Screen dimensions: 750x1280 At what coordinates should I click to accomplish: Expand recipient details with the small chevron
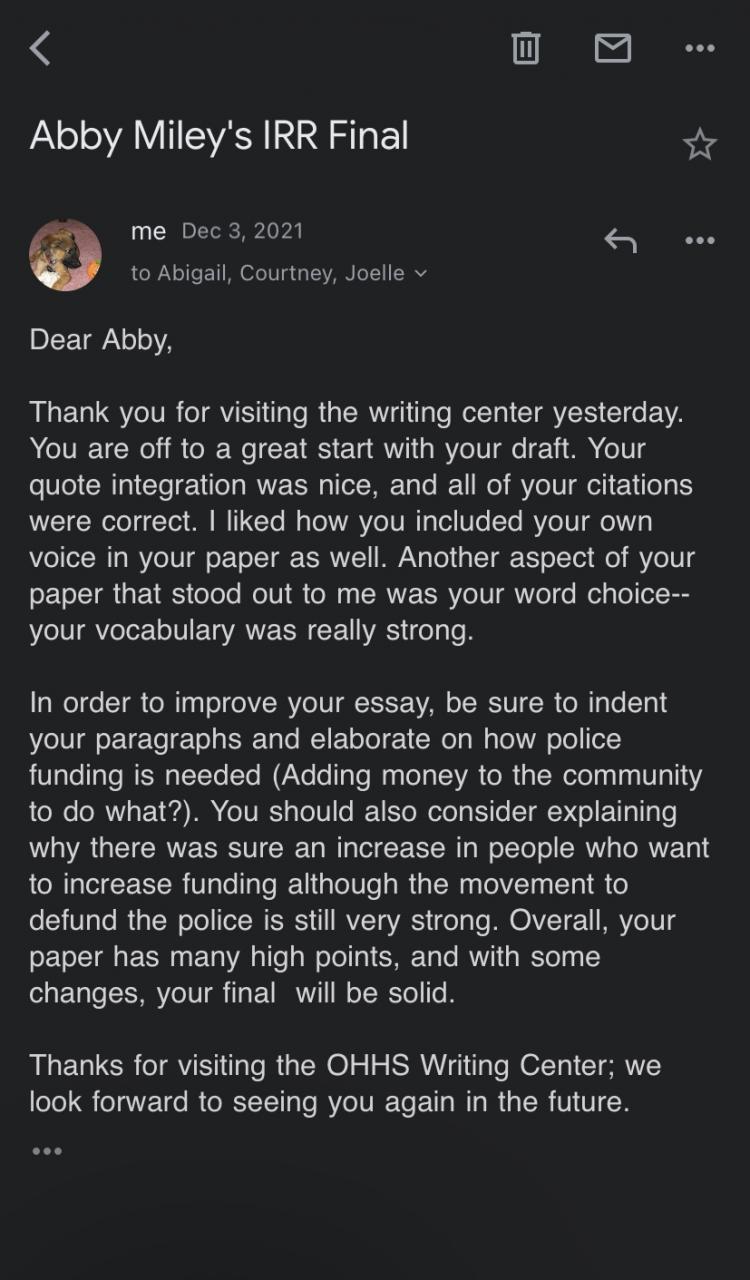pyautogui.click(x=421, y=273)
